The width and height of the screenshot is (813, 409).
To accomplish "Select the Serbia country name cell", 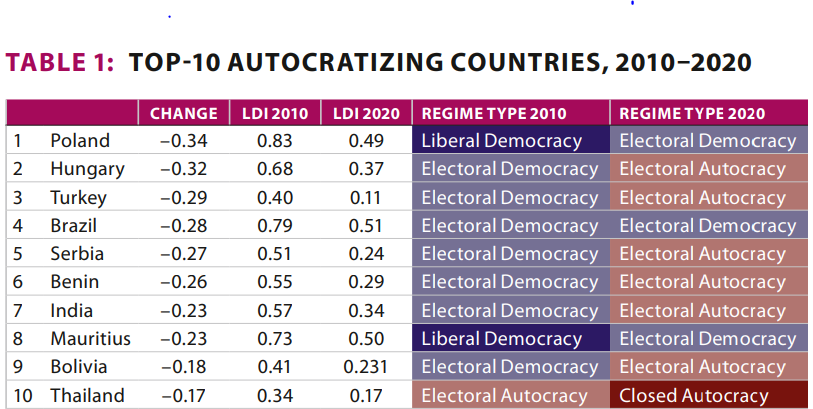I will click(x=77, y=254).
